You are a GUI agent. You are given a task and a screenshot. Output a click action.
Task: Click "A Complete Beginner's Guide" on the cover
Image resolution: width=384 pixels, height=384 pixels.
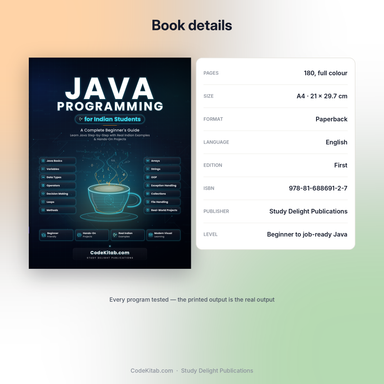[110, 130]
